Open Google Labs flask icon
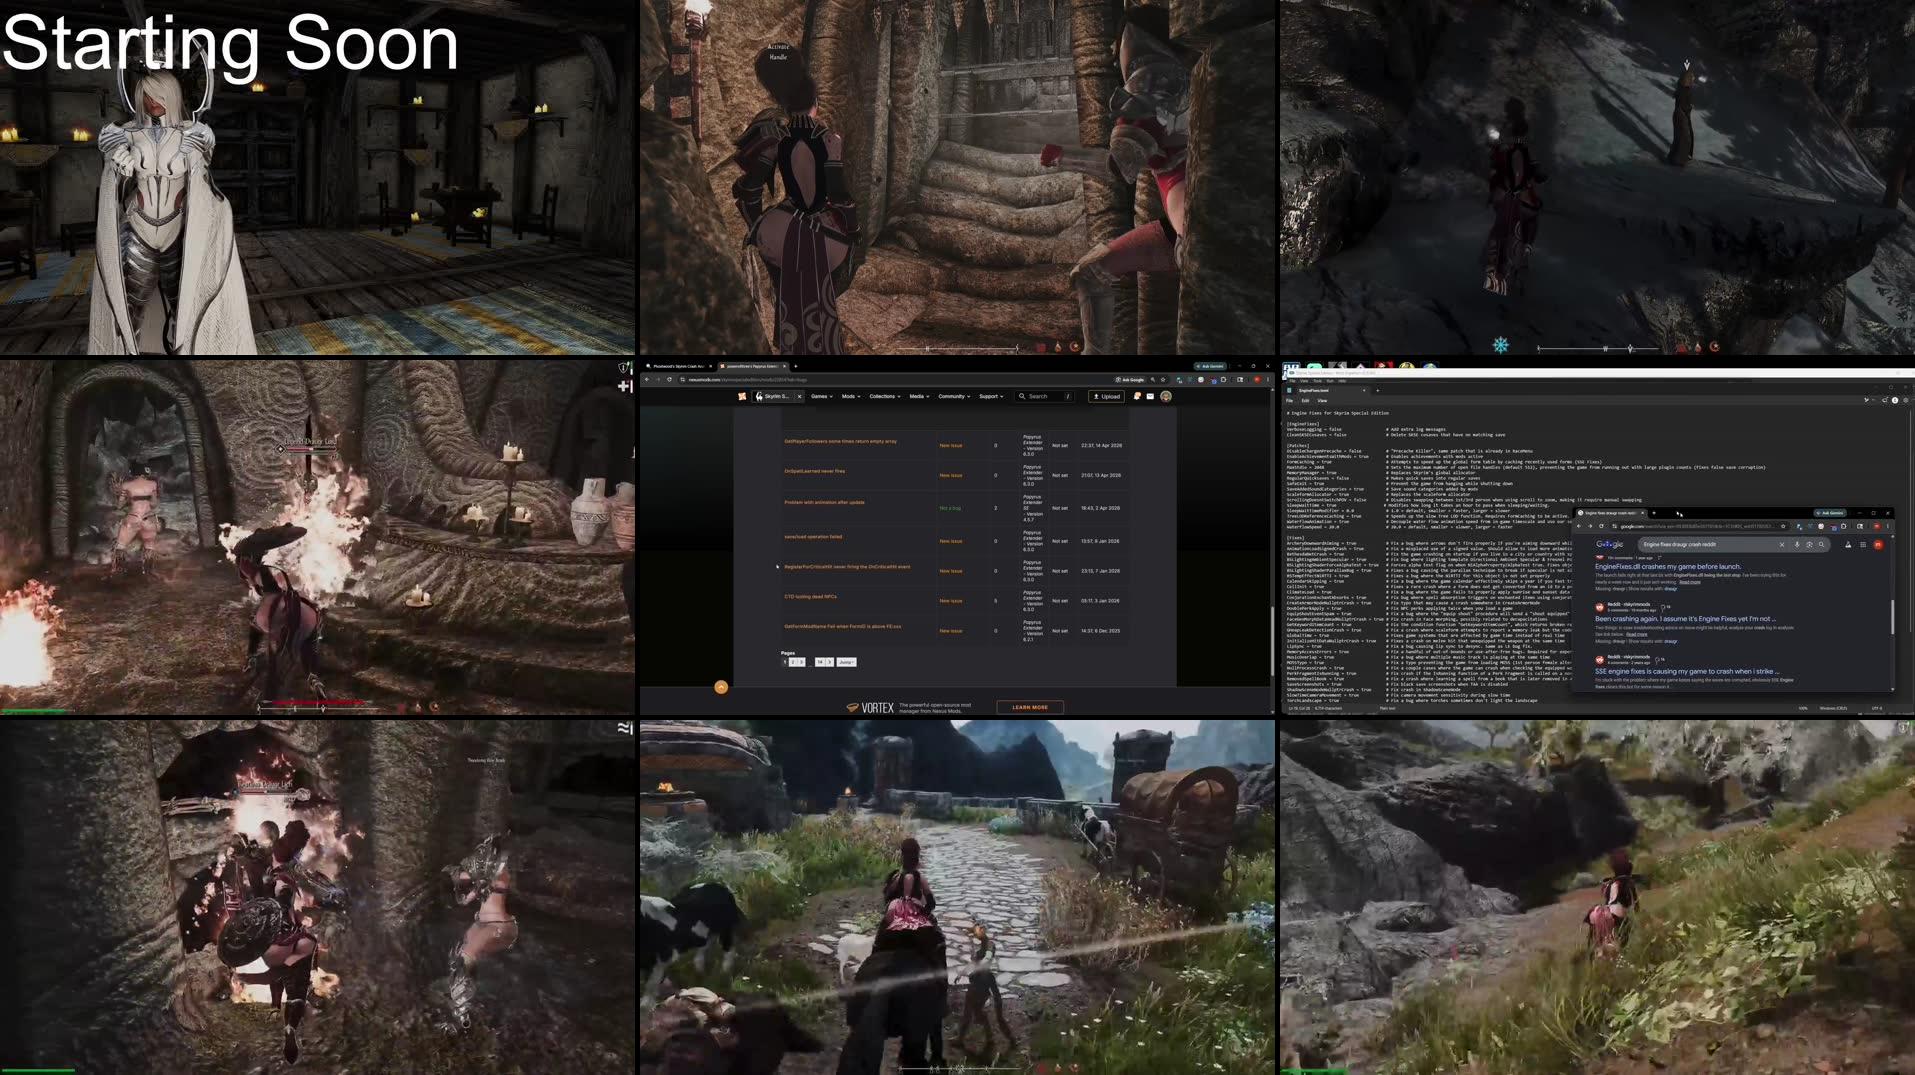 click(1848, 545)
